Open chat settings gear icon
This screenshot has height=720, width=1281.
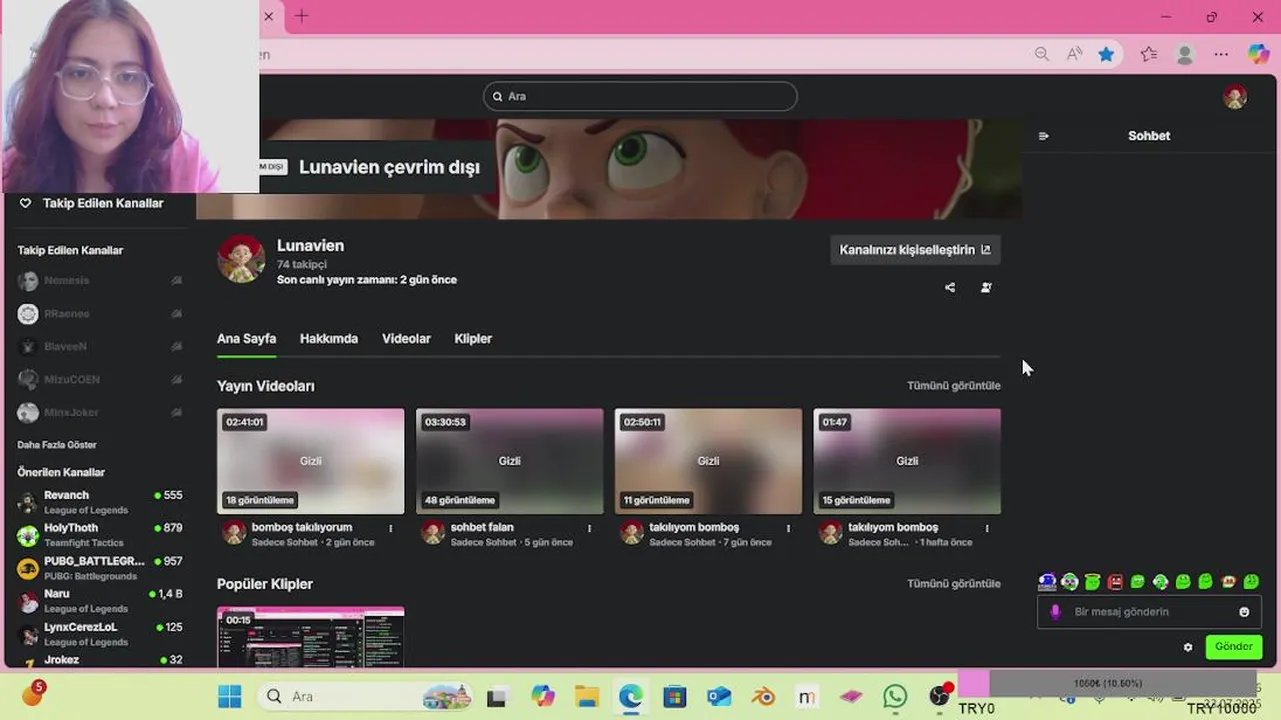(x=1188, y=647)
